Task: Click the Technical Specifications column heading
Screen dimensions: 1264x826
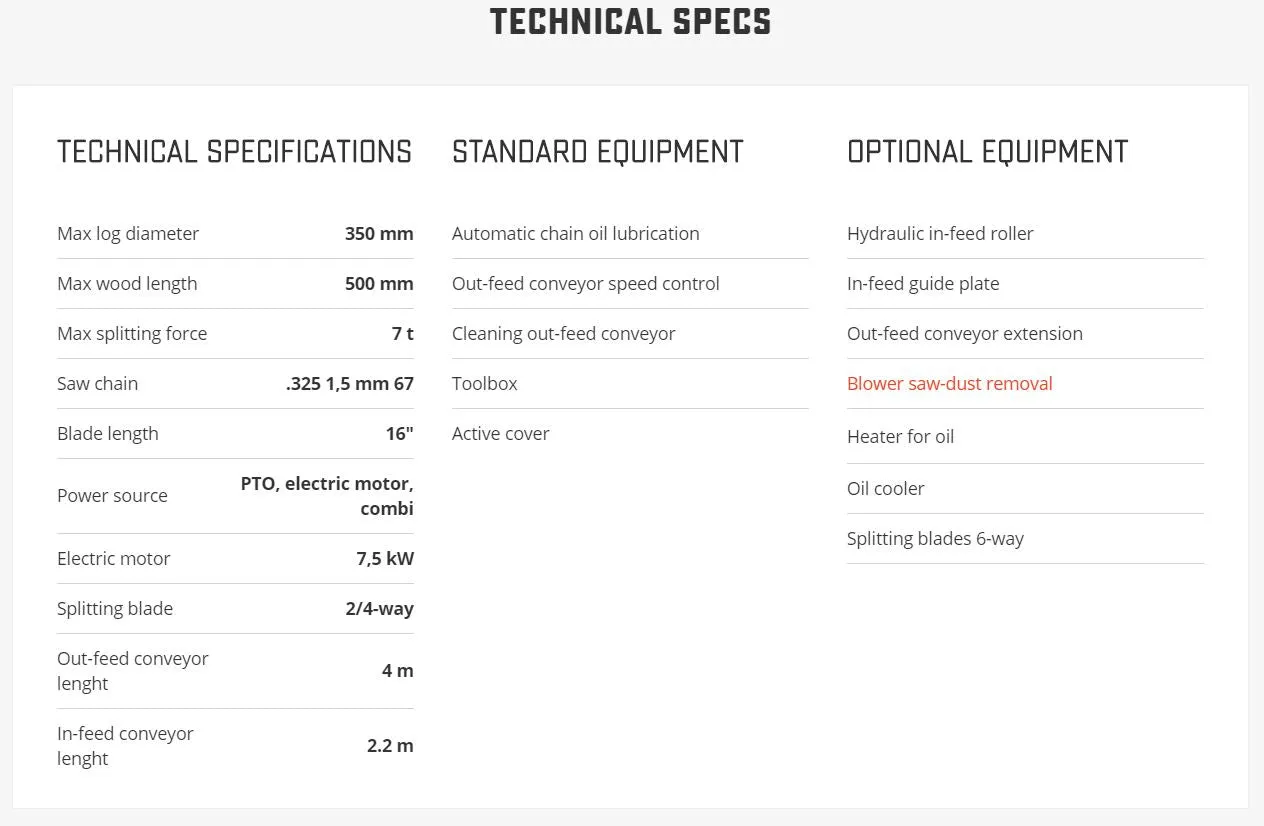Action: click(x=234, y=152)
